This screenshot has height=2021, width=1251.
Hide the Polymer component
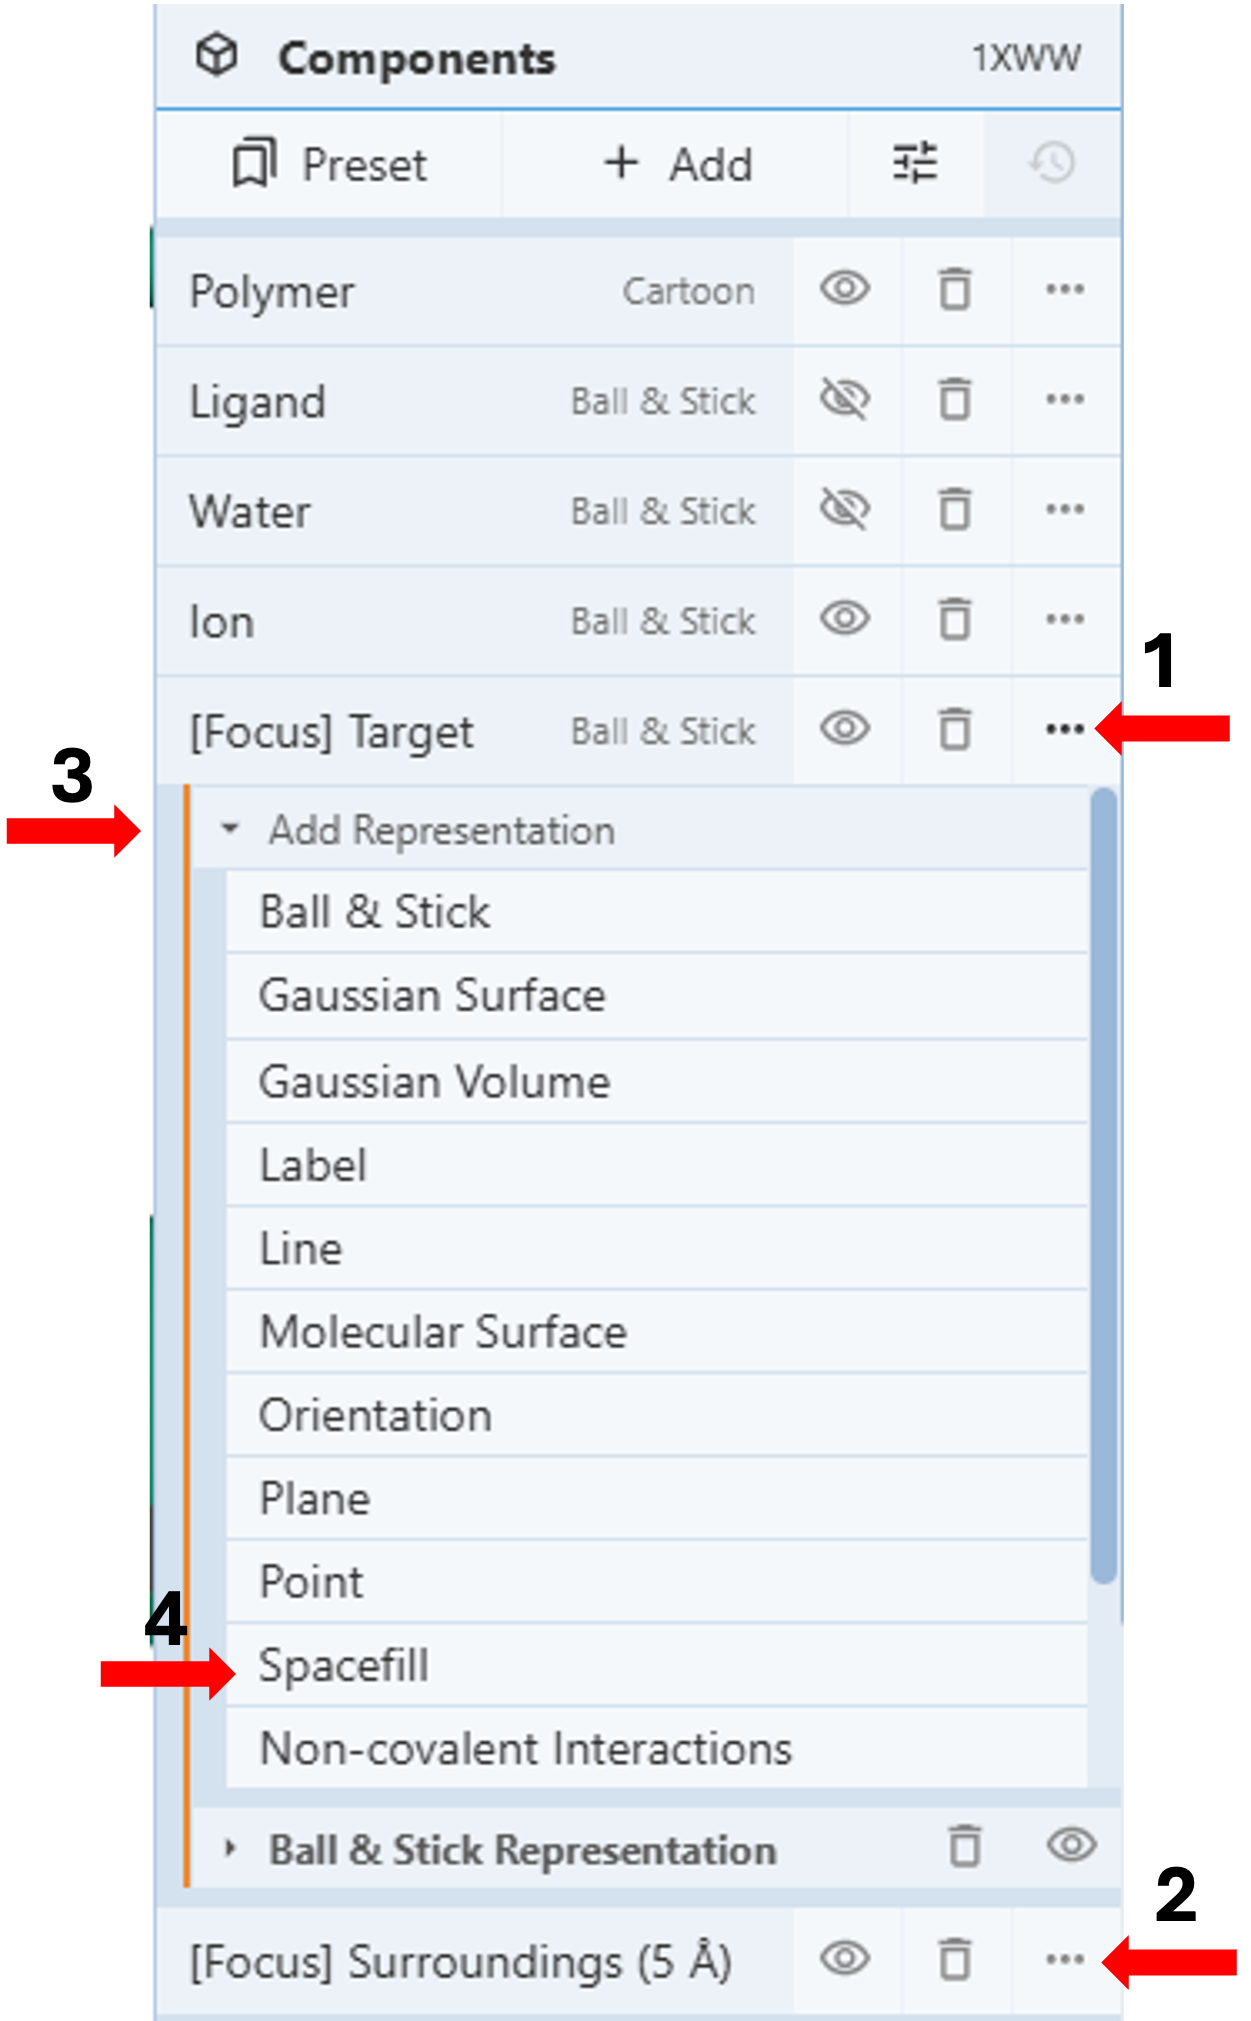[x=845, y=290]
